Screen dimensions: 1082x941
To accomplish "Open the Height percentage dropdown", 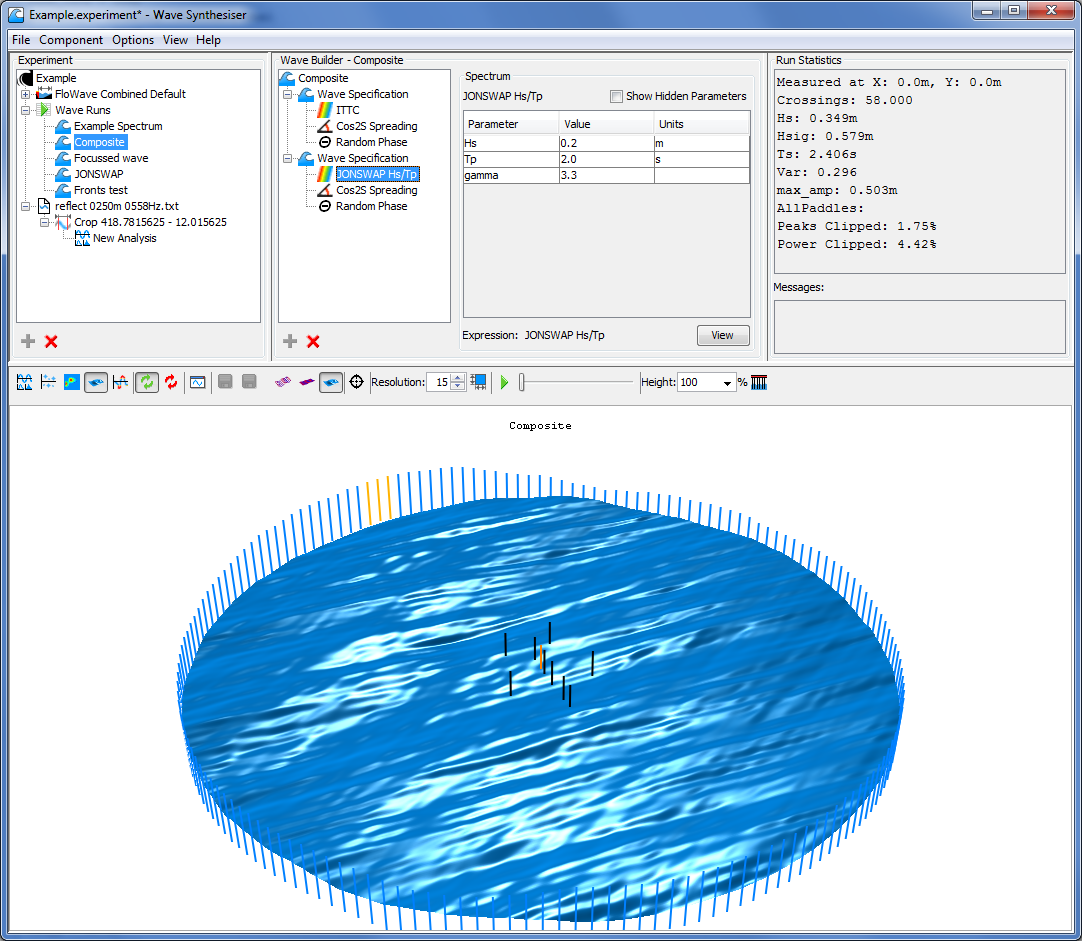I will (727, 383).
